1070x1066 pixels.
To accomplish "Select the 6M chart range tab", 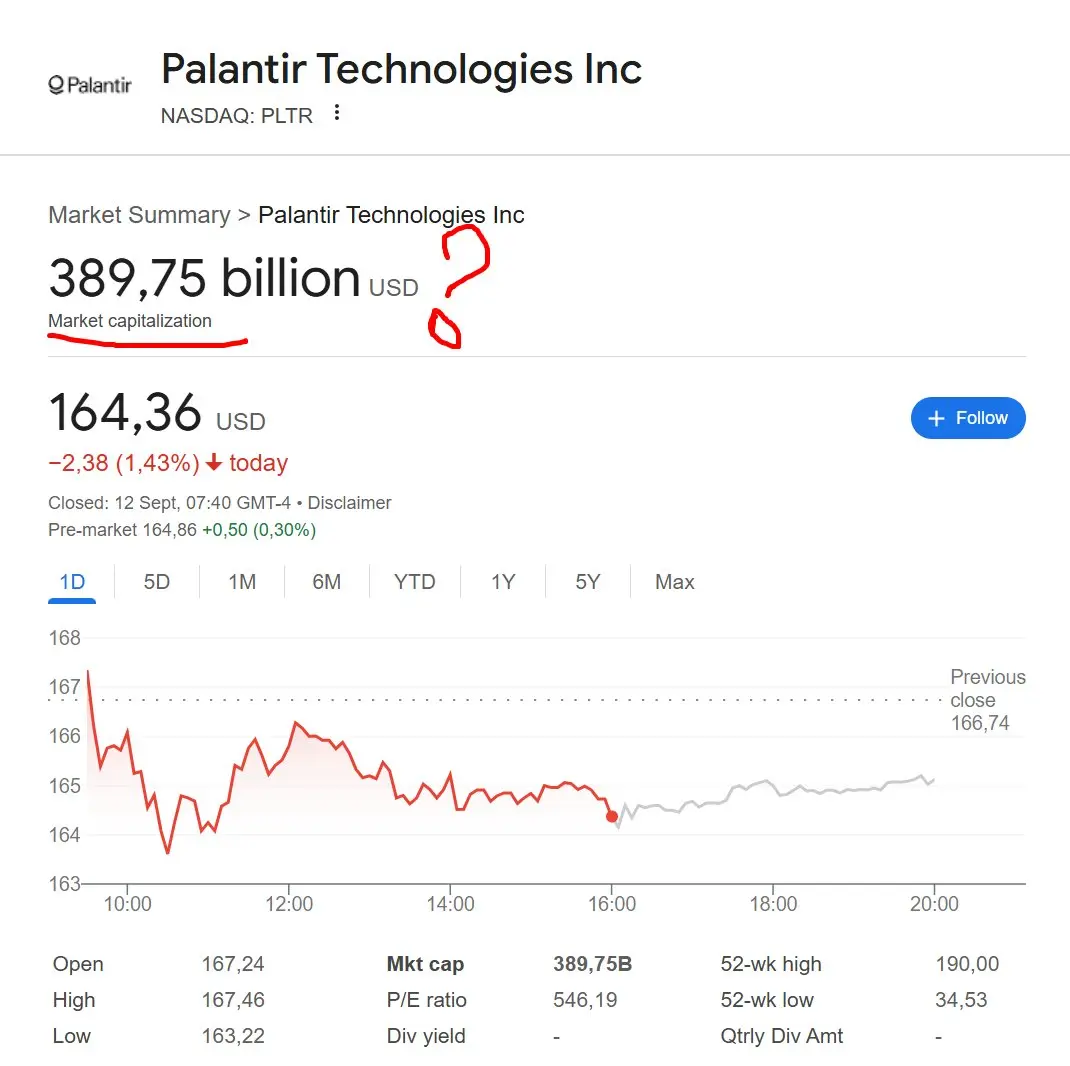I will tap(326, 582).
